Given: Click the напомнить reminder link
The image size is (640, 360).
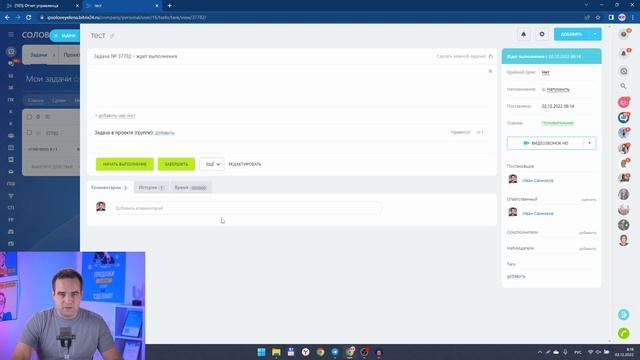Looking at the screenshot, I should point(558,89).
